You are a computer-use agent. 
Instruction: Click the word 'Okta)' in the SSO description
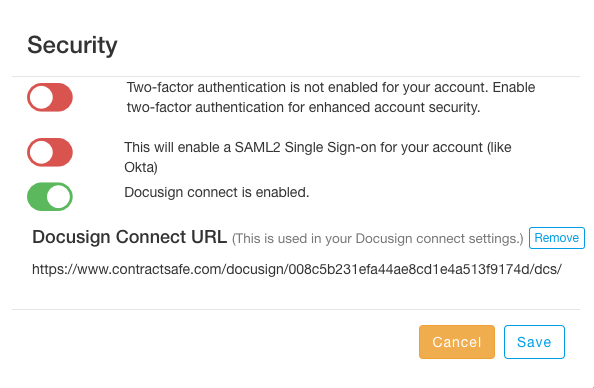tap(141, 167)
